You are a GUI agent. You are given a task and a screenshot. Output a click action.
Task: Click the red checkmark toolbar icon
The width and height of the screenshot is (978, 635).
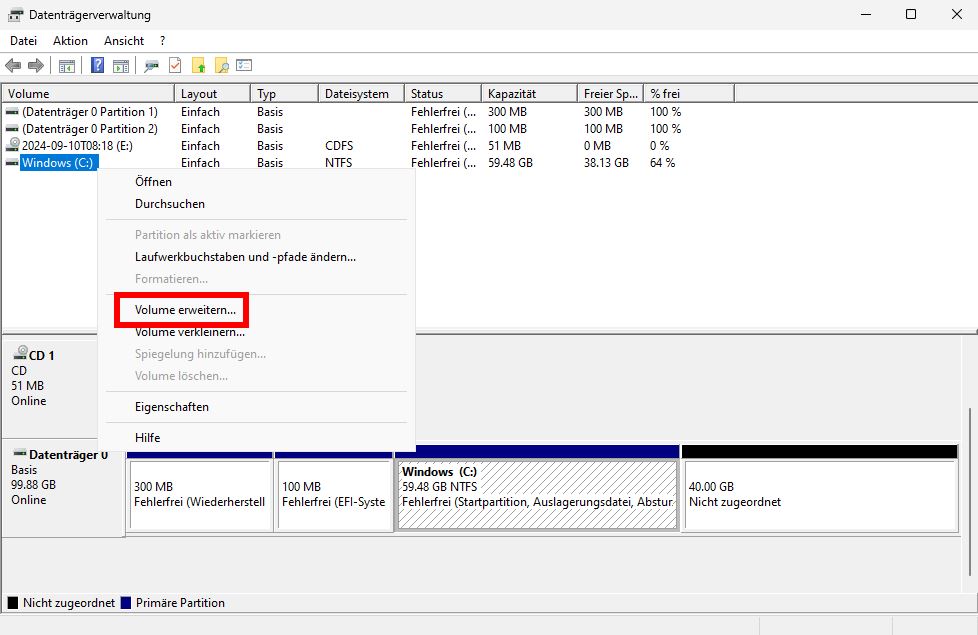[x=174, y=65]
